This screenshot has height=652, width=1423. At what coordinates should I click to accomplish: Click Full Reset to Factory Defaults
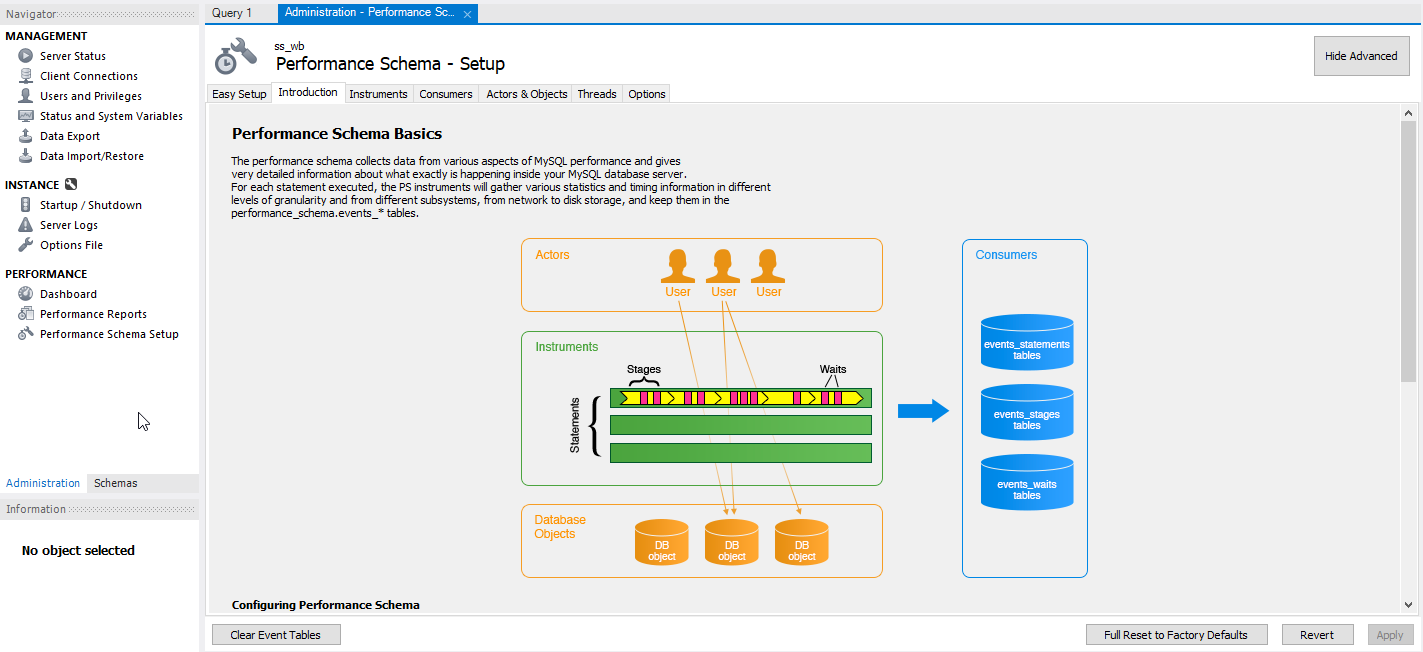[x=1176, y=635]
